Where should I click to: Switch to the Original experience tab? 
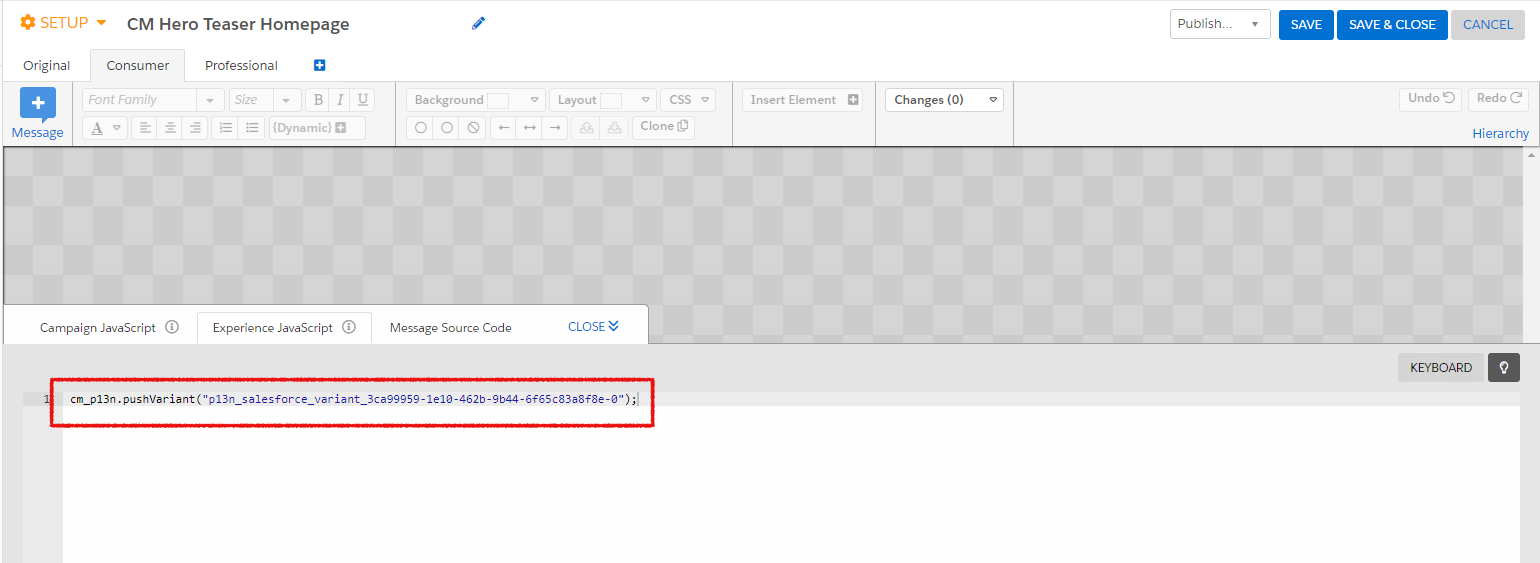[x=47, y=65]
